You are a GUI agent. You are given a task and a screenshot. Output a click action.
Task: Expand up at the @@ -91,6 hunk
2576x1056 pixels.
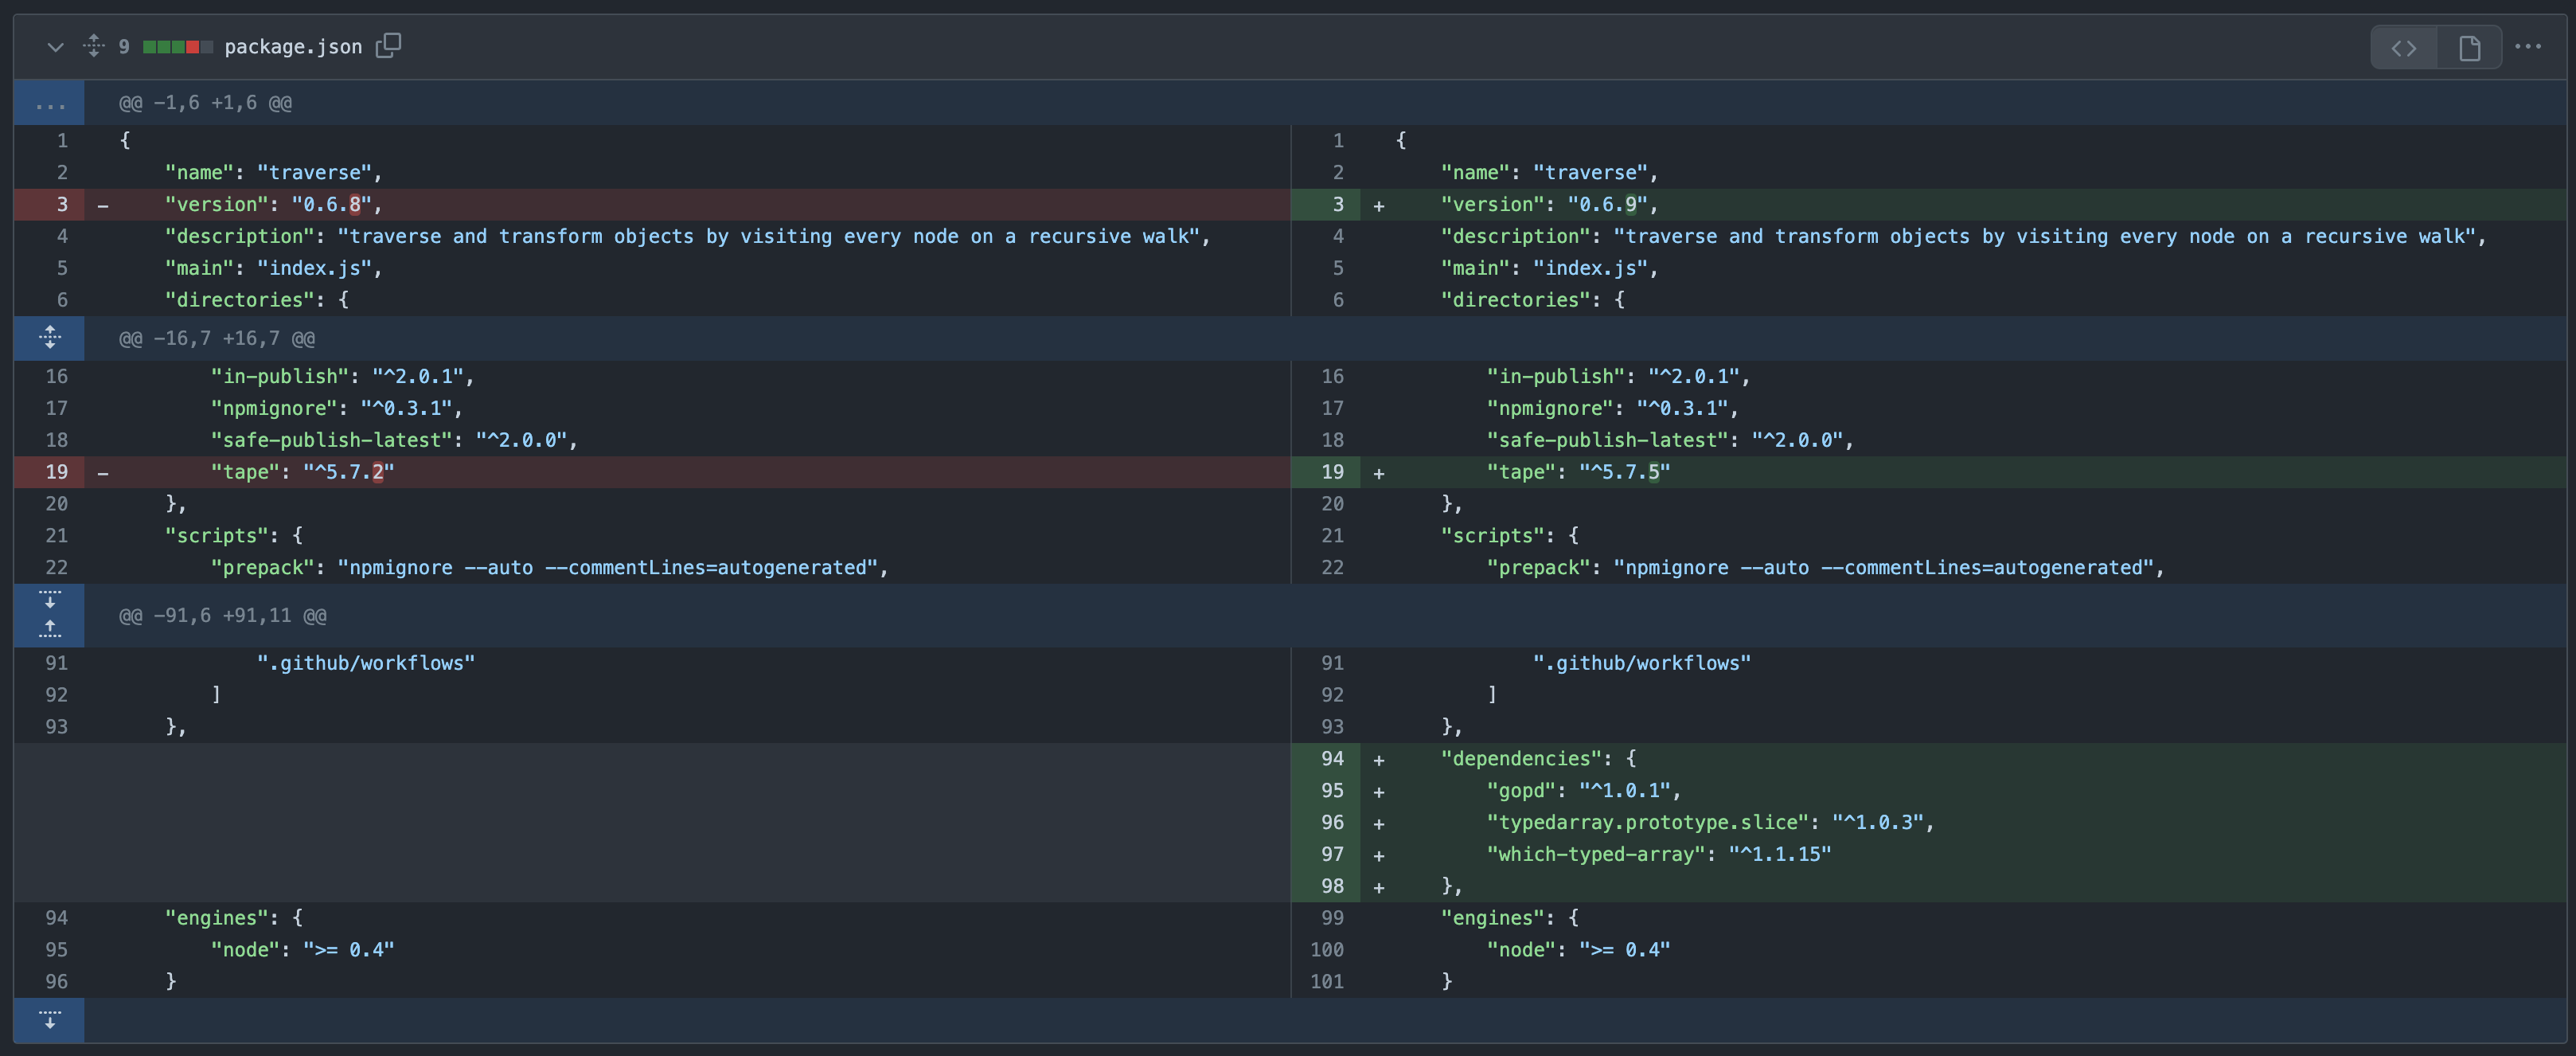pyautogui.click(x=49, y=630)
